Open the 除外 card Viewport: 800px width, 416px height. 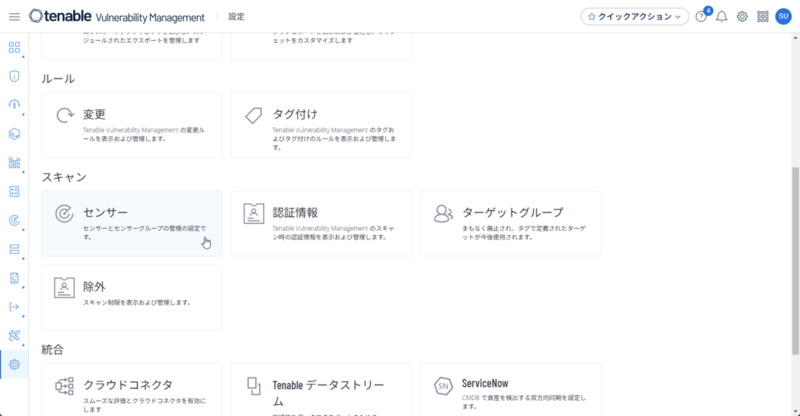[132, 298]
